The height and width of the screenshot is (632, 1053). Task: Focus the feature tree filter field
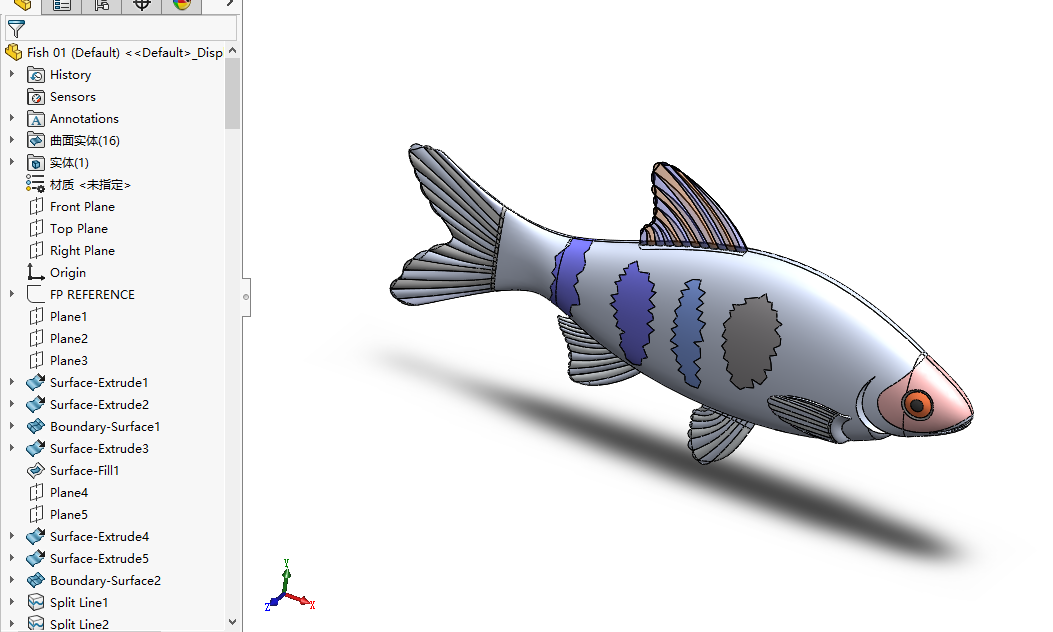click(121, 29)
